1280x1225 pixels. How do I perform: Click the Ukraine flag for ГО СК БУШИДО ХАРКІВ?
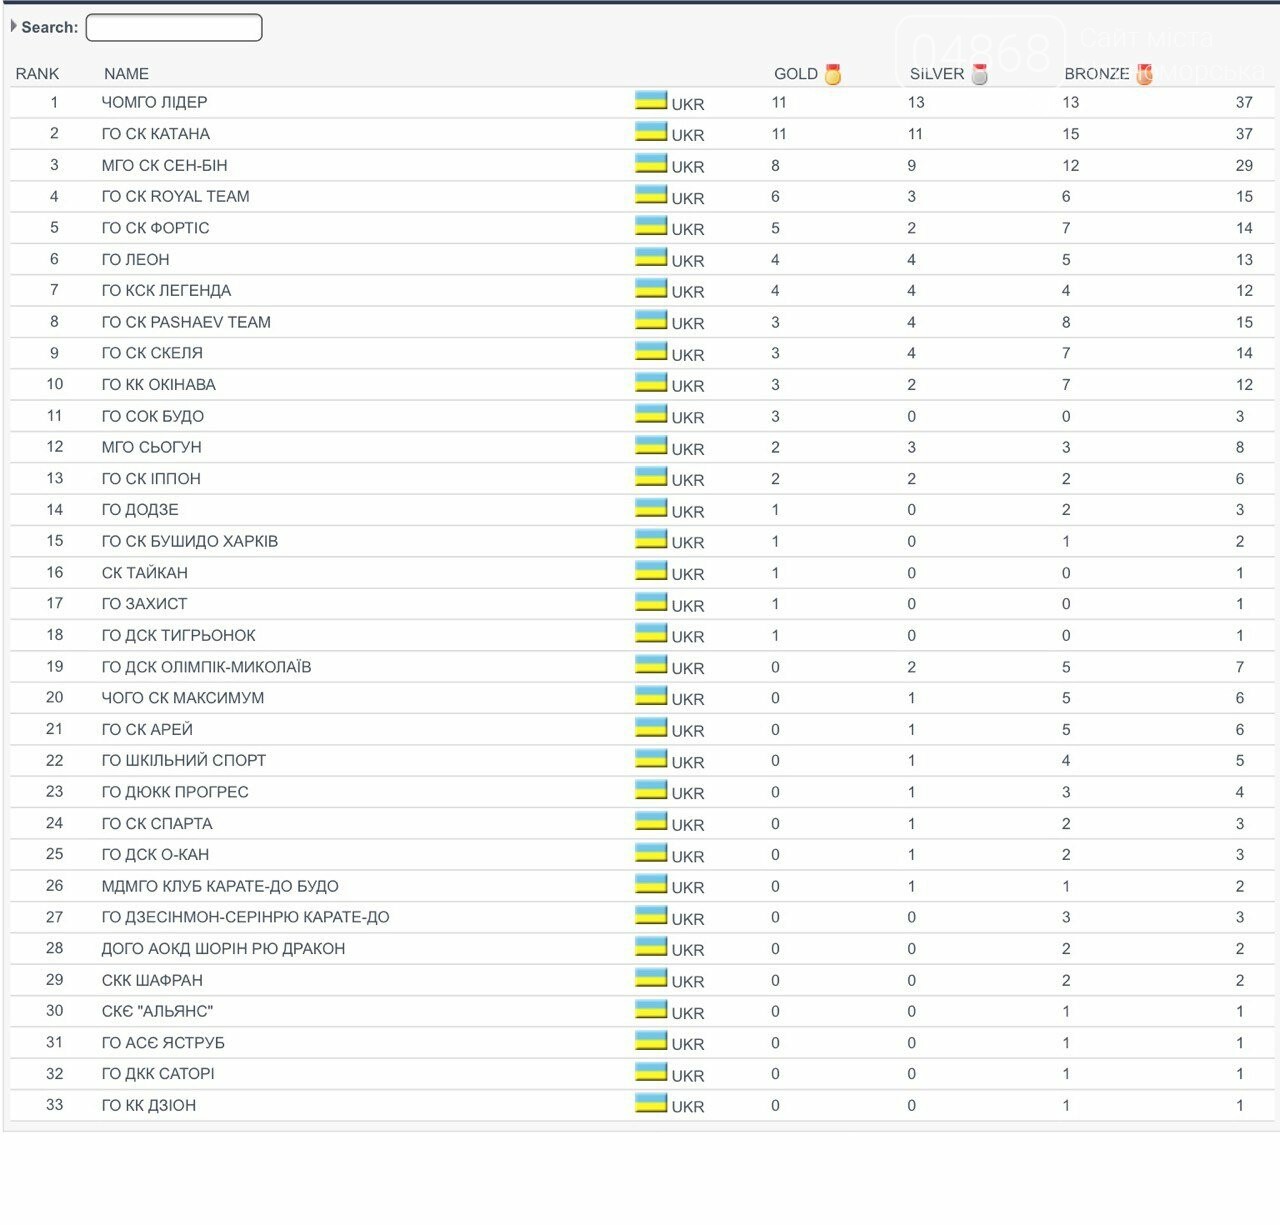pos(651,539)
